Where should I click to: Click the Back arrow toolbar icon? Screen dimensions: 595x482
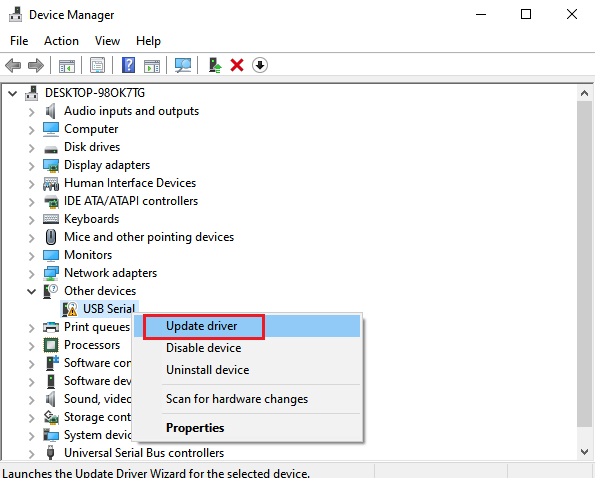click(x=13, y=65)
